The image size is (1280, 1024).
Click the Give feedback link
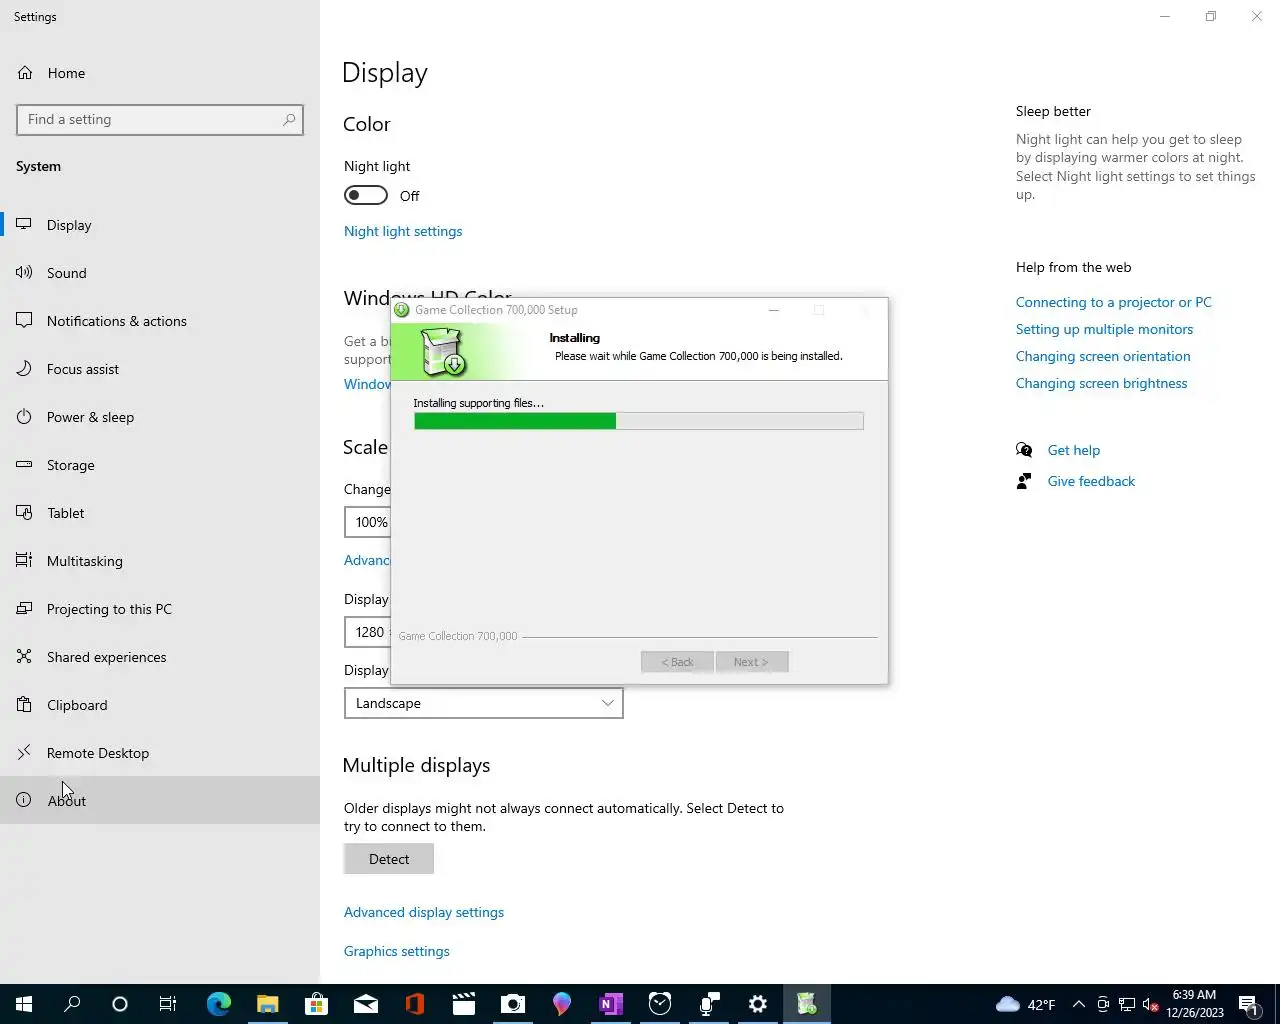[1091, 481]
